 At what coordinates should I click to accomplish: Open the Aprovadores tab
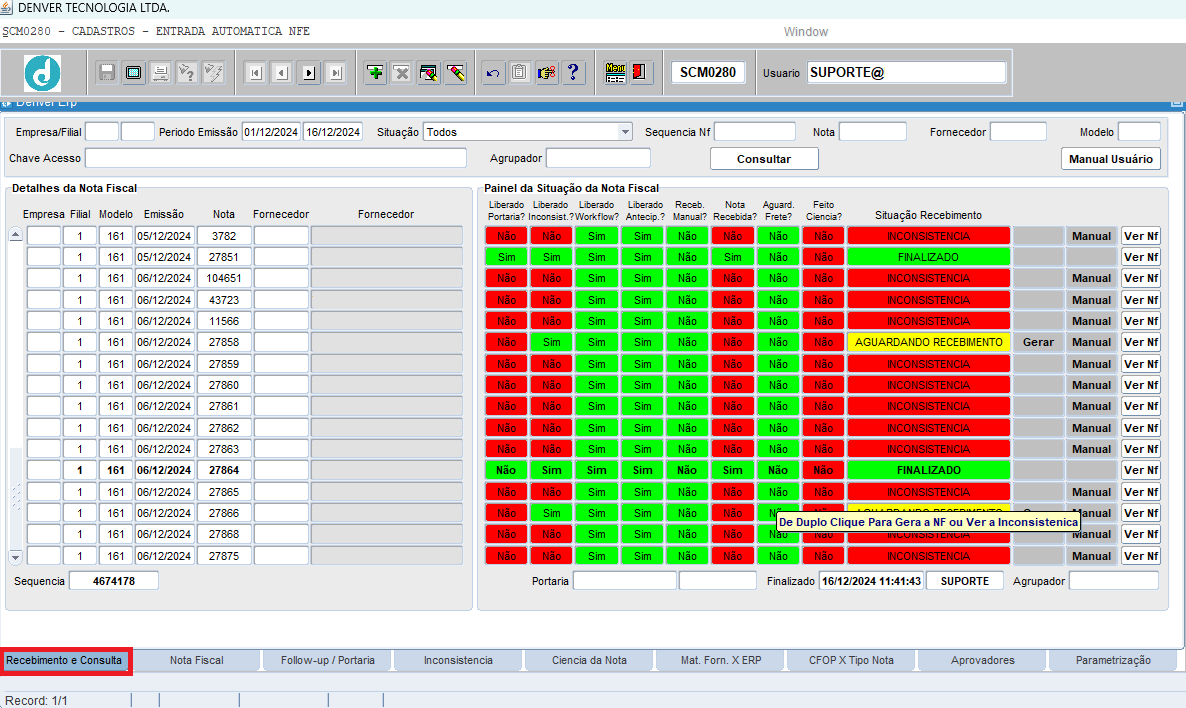tap(983, 660)
